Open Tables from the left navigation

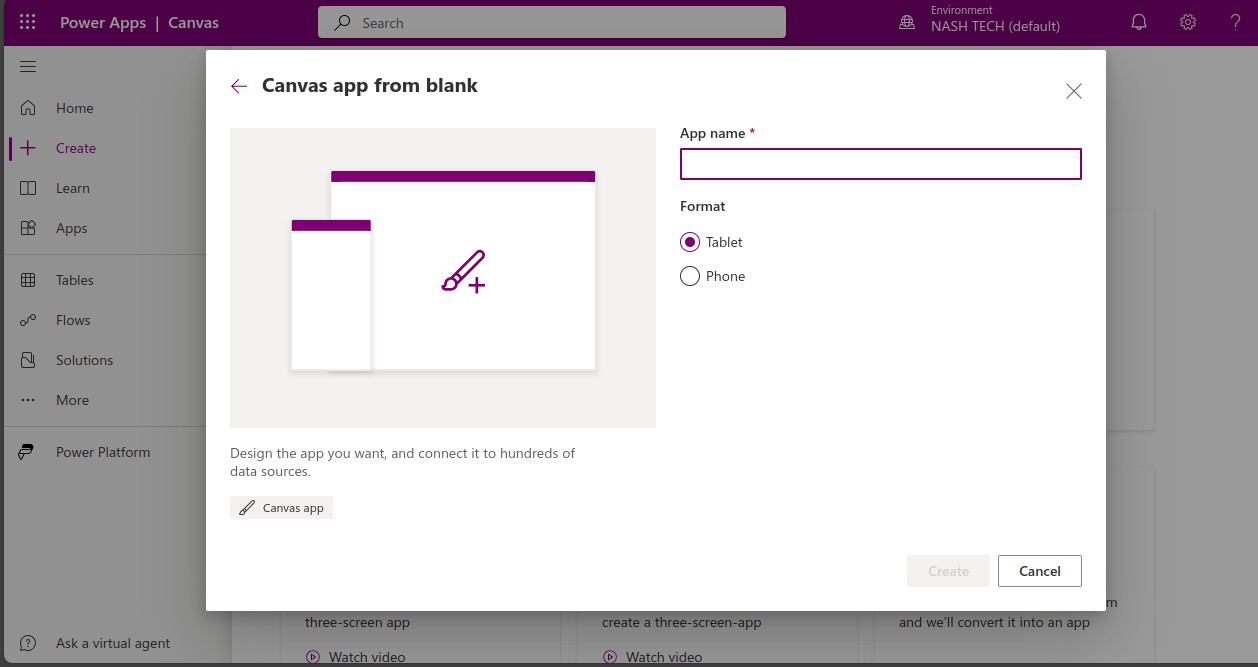(74, 280)
